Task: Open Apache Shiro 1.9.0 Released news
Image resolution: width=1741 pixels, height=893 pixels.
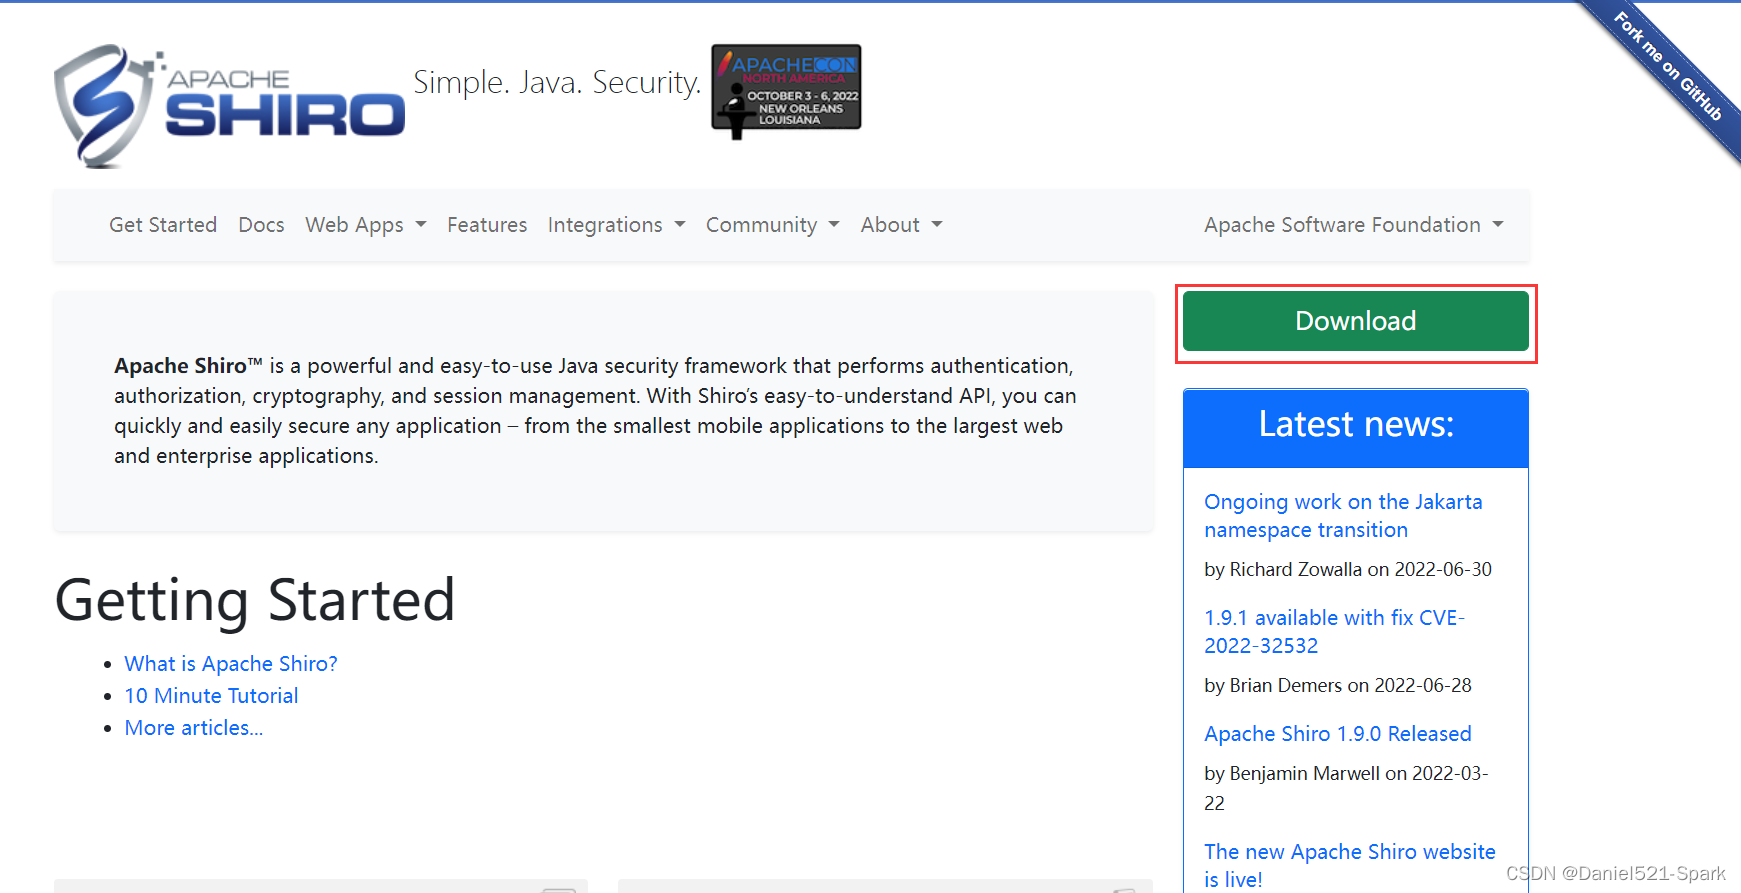Action: pyautogui.click(x=1338, y=734)
